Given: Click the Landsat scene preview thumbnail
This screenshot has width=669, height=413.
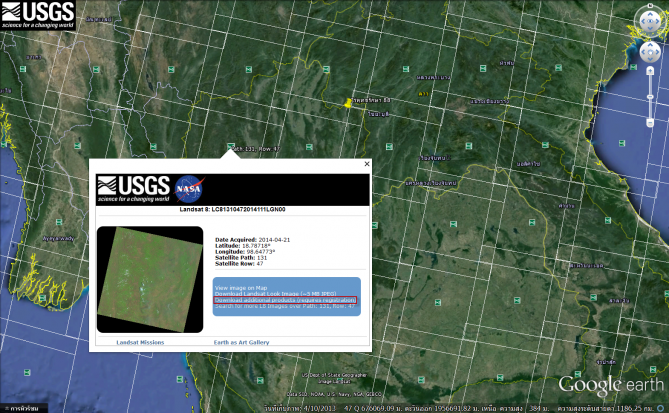Looking at the screenshot, I should tap(150, 279).
